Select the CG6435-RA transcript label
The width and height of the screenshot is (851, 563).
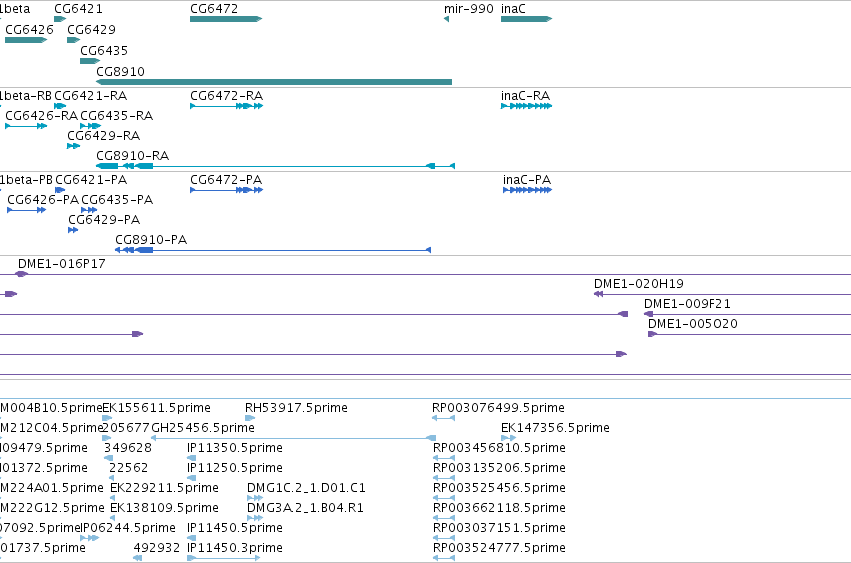[117, 116]
